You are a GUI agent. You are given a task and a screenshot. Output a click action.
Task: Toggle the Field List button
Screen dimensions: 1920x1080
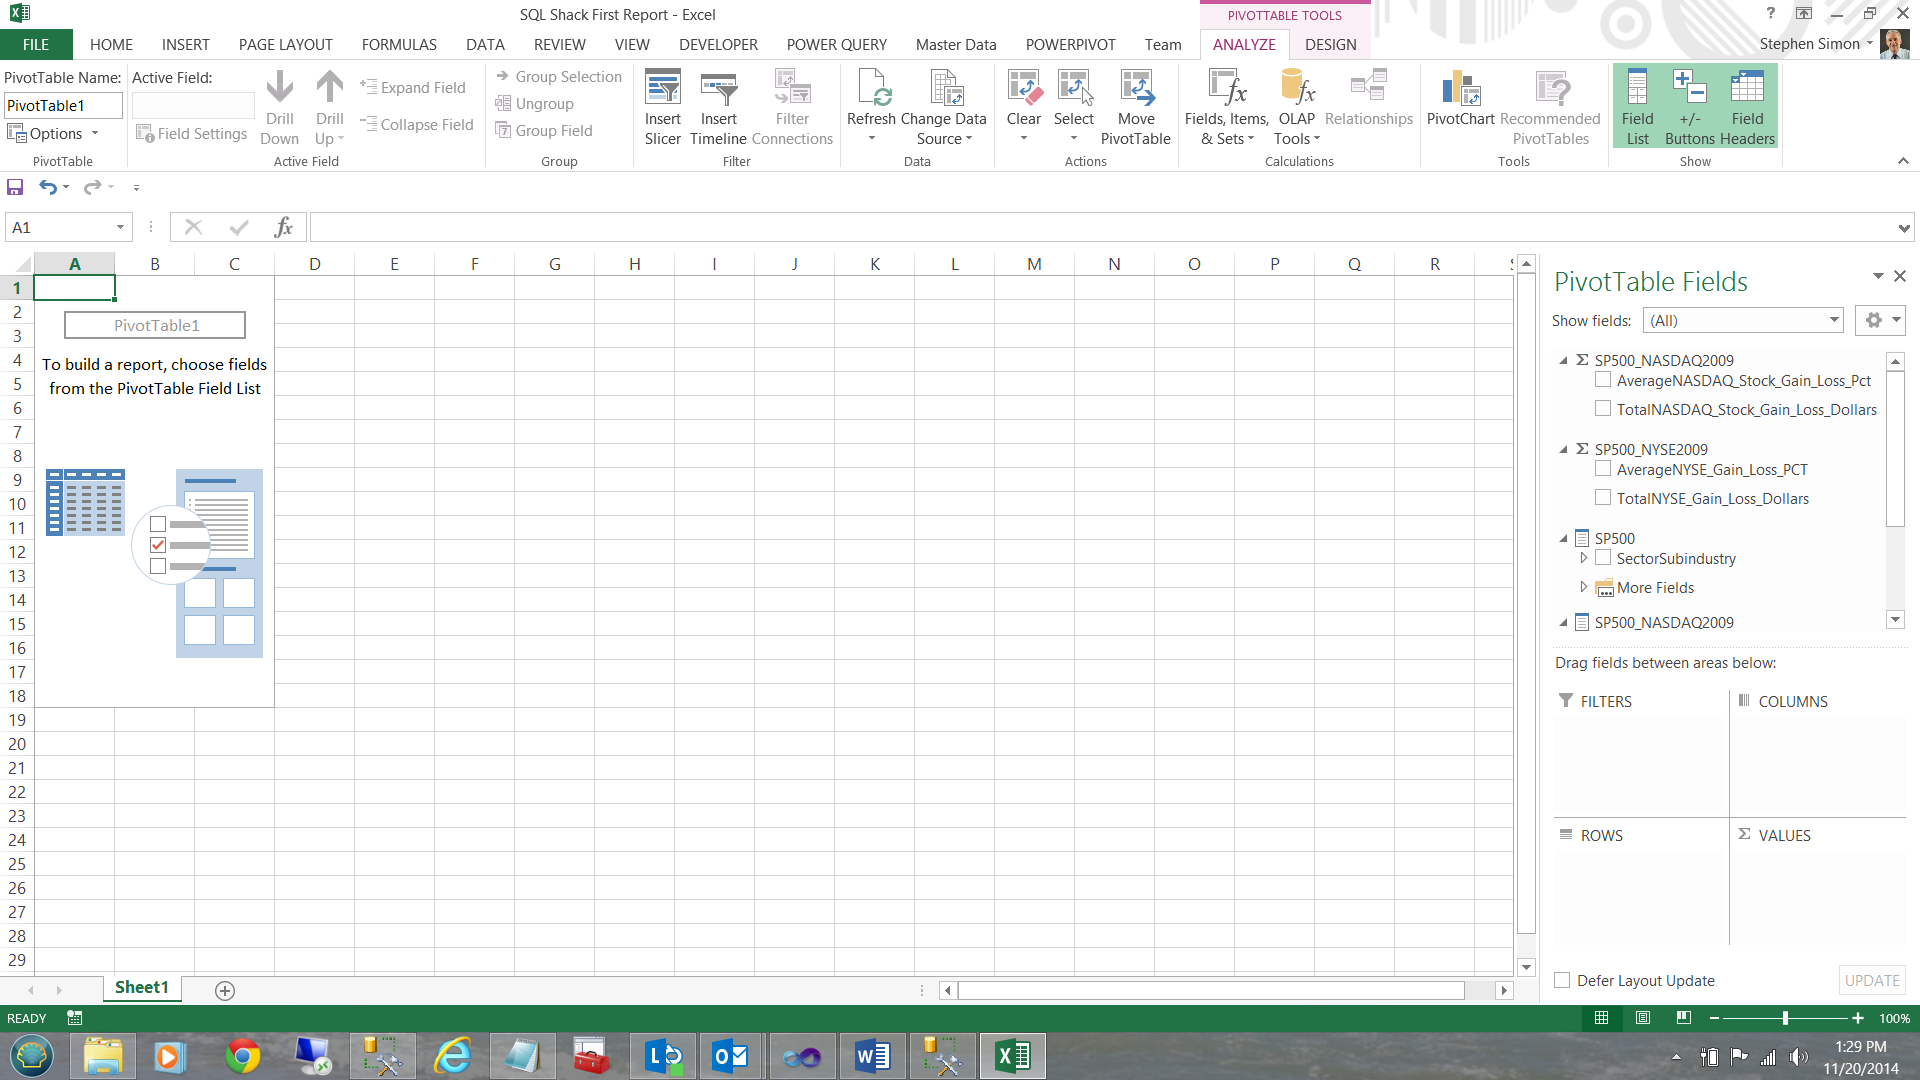click(1637, 106)
